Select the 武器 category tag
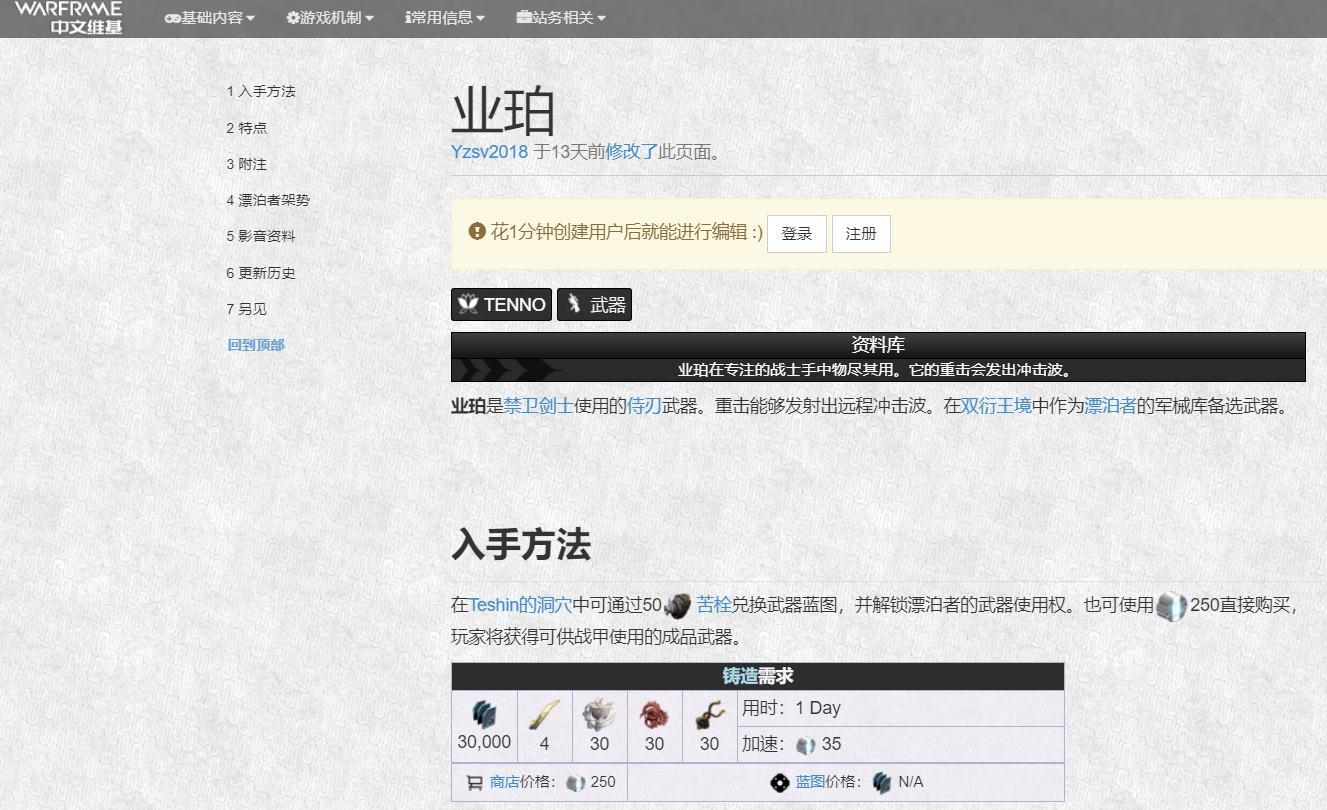Screen dimensions: 1327x810 [594, 304]
